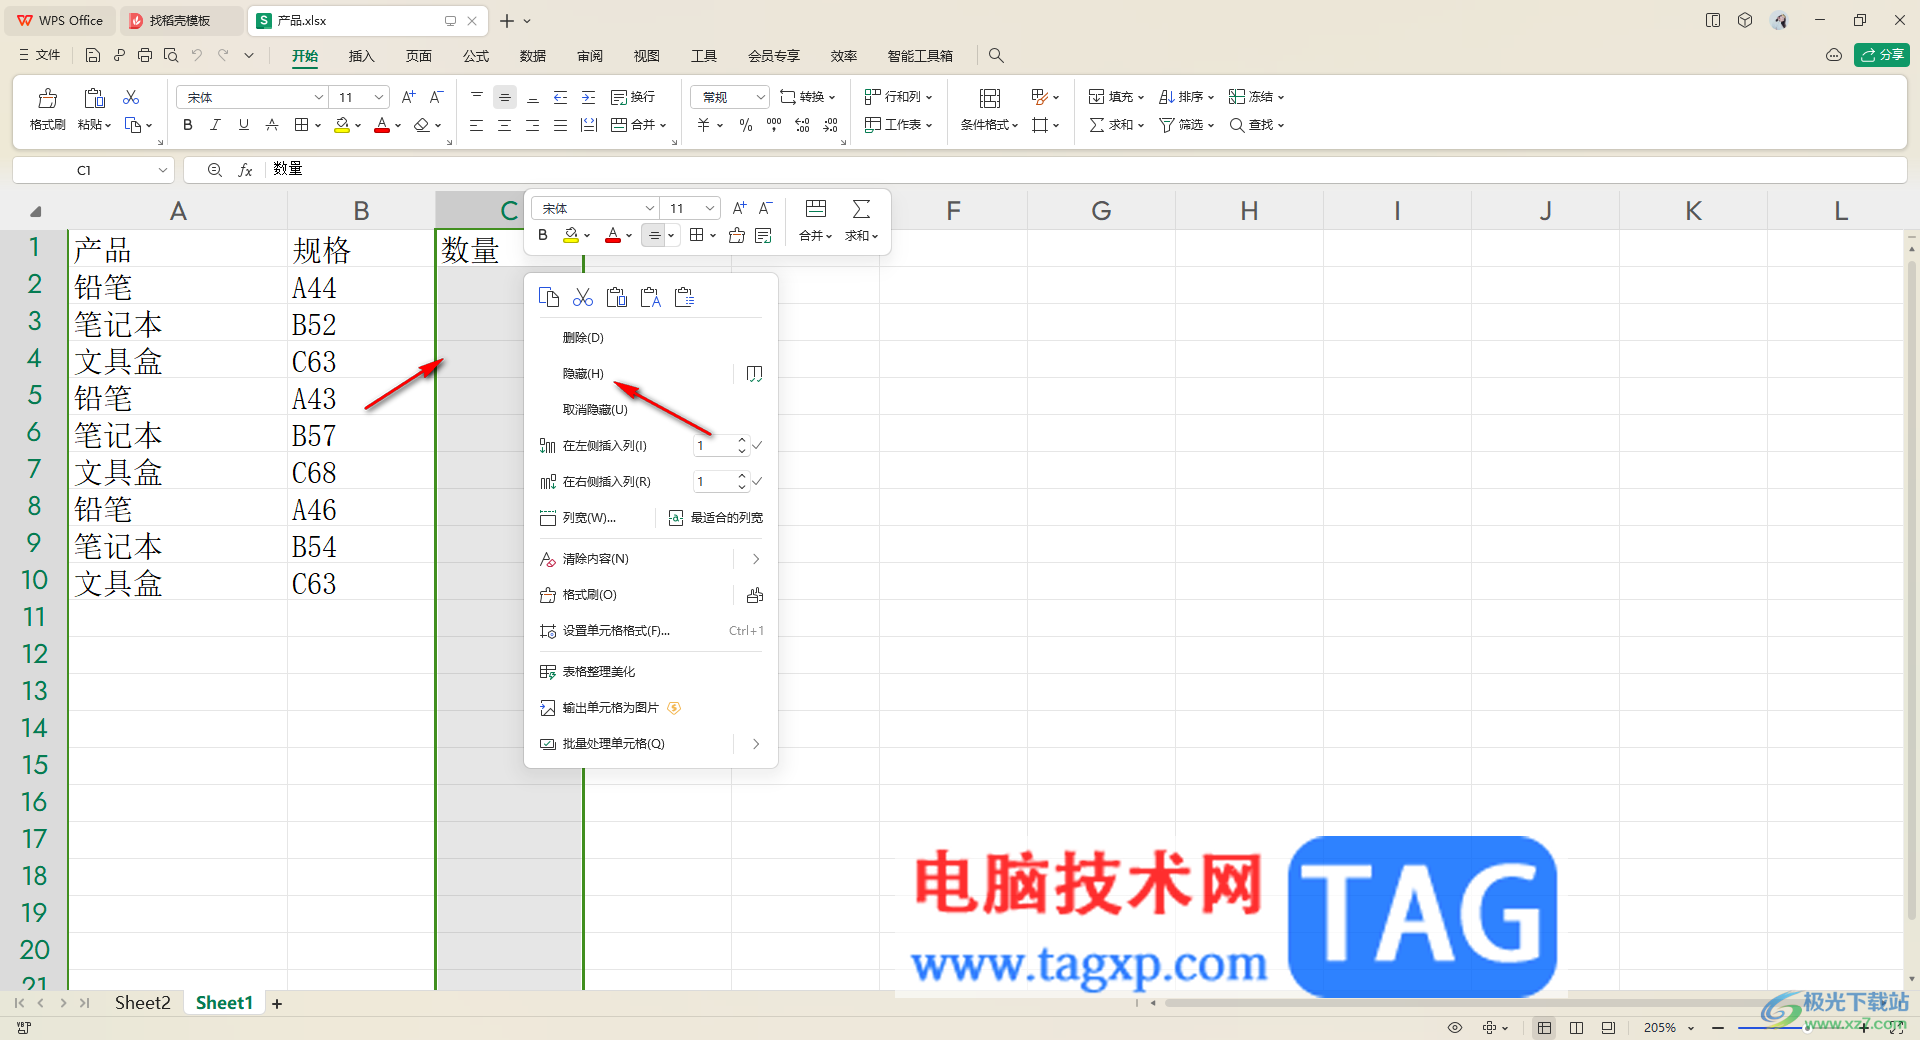1920x1040 pixels.
Task: Click the Cut scissors icon in the ribbon
Action: (x=131, y=97)
